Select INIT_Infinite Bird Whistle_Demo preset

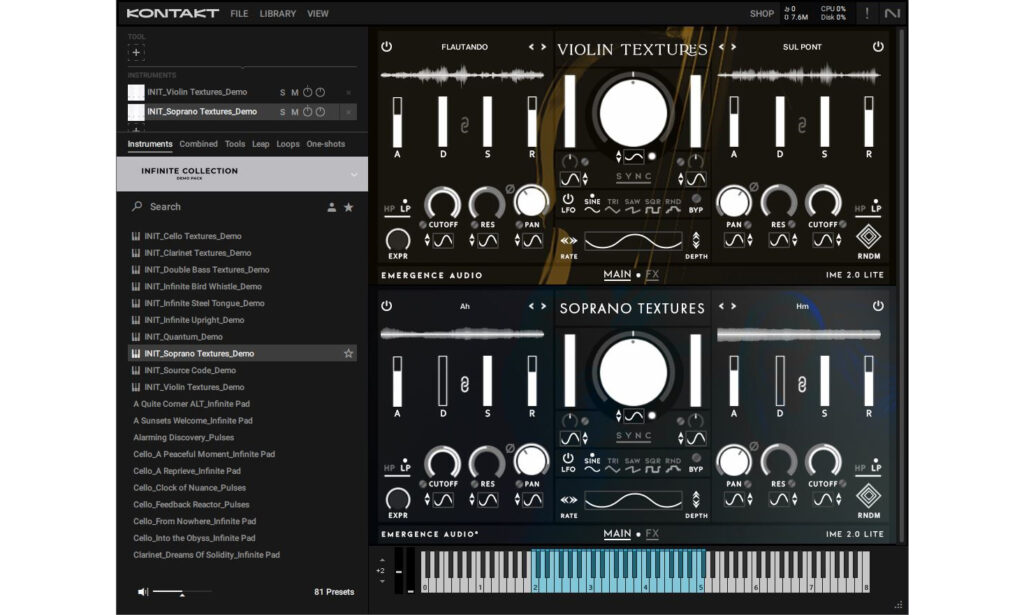pos(202,287)
